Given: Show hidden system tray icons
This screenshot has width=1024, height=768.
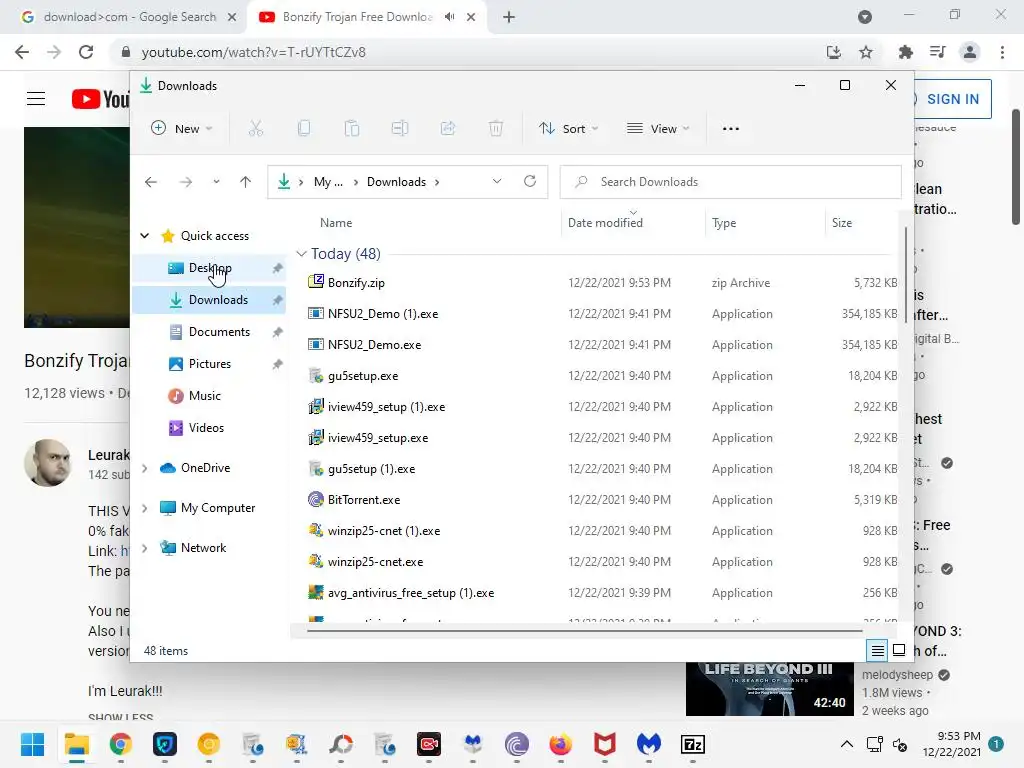Looking at the screenshot, I should [846, 744].
